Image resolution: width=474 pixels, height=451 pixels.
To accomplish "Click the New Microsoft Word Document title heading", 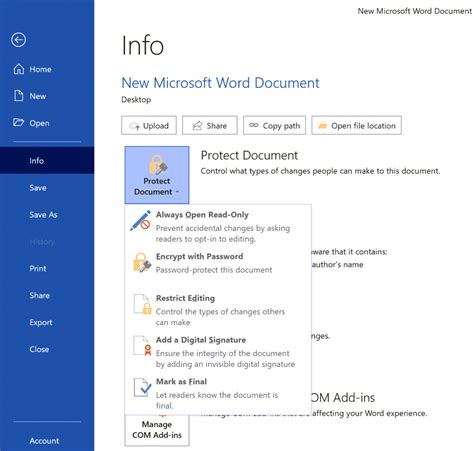I will (220, 83).
